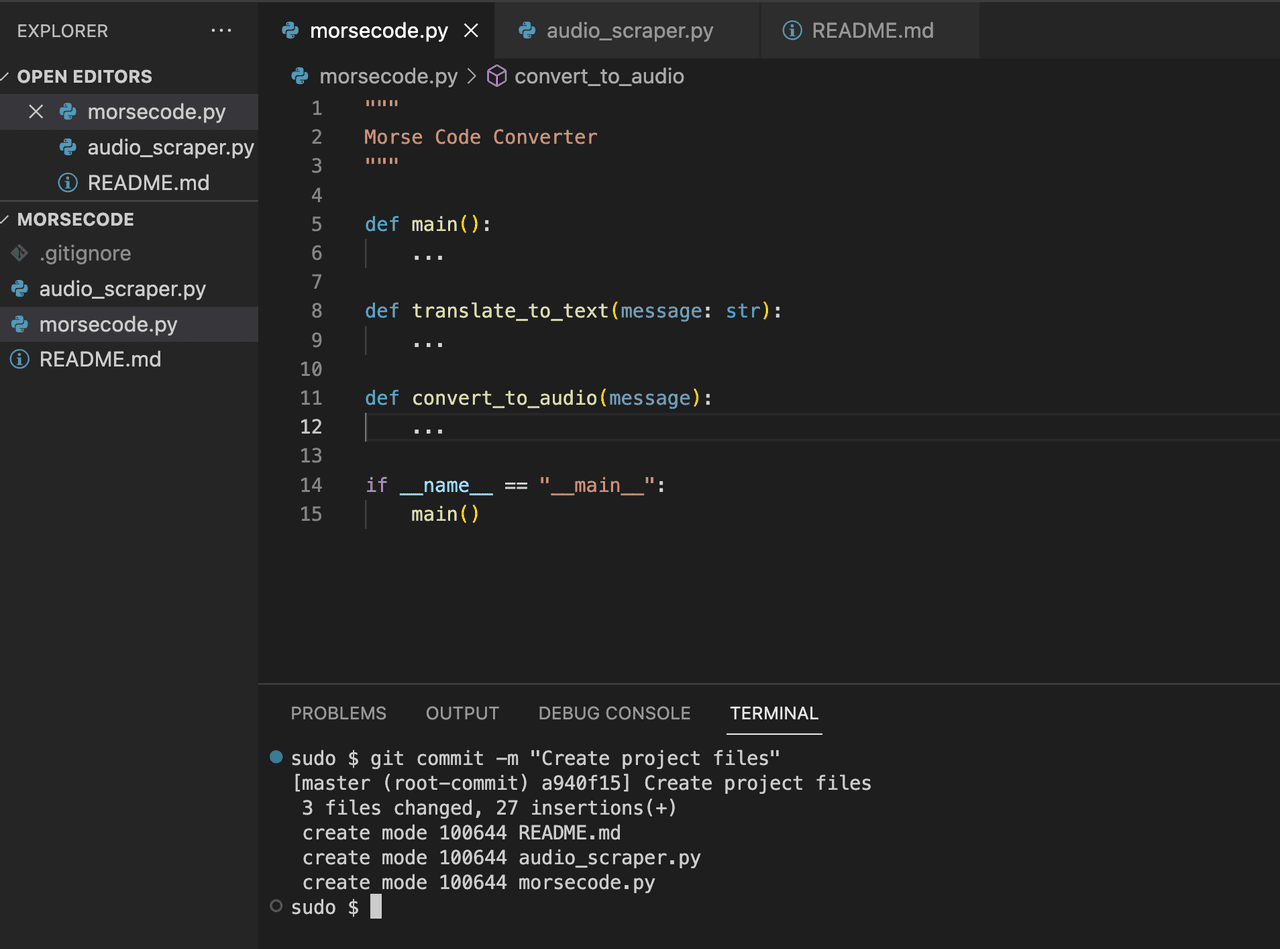Click '3 files changed, 27 insertions(+)' terminal line
This screenshot has width=1280, height=949.
[489, 808]
